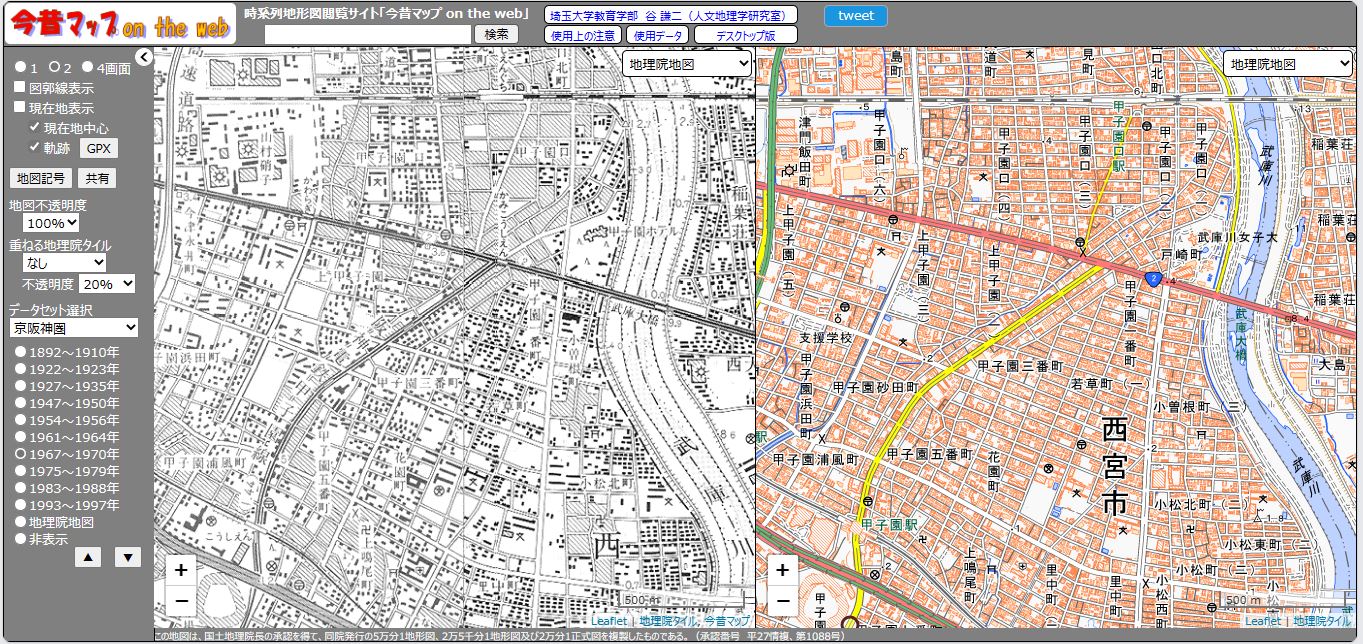Zoom out on the right map
This screenshot has height=644, width=1363.
point(782,600)
